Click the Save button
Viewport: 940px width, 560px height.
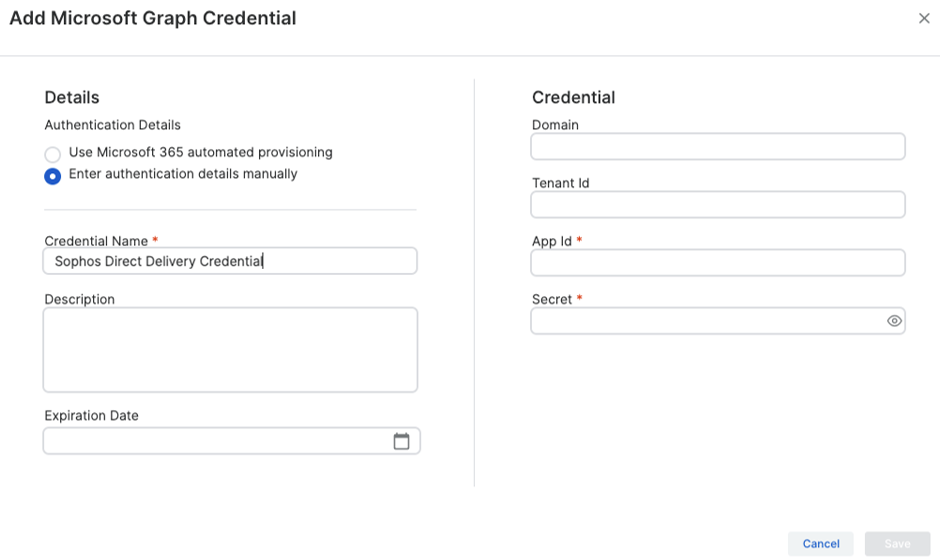coord(897,543)
